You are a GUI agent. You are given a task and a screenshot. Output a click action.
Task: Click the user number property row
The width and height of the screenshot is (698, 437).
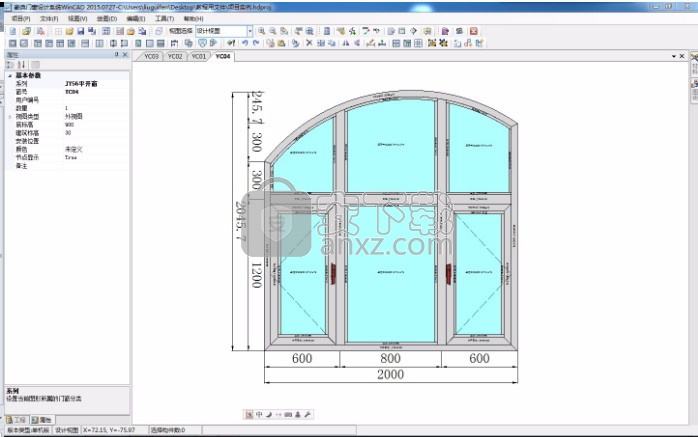click(67, 100)
